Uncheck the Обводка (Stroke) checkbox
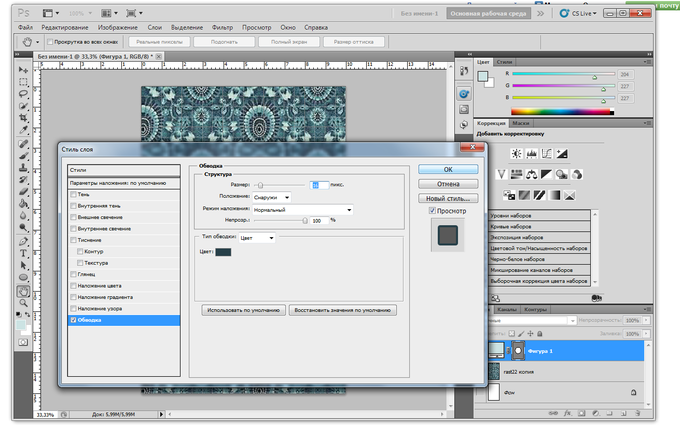 pos(73,320)
